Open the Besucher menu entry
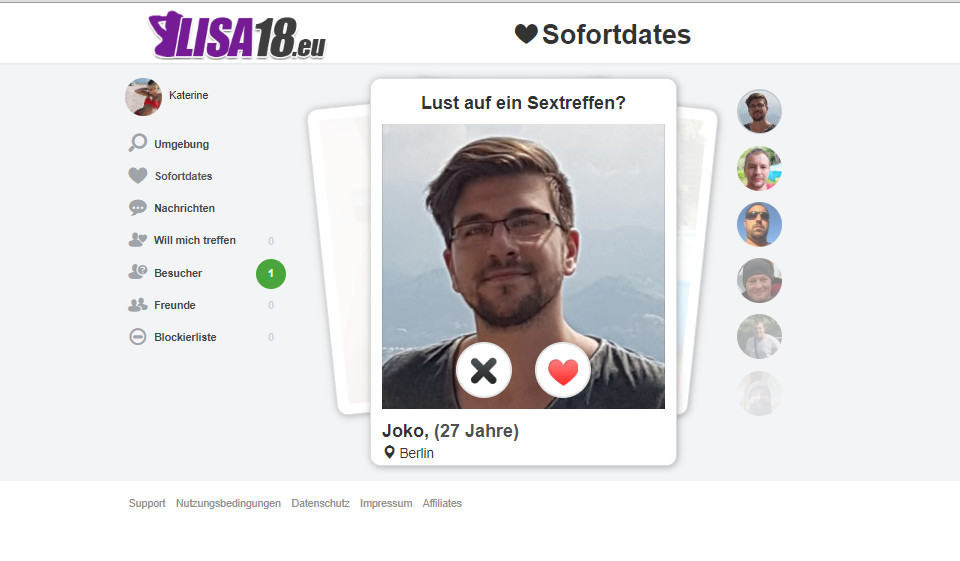The height and width of the screenshot is (561, 960). tap(178, 273)
